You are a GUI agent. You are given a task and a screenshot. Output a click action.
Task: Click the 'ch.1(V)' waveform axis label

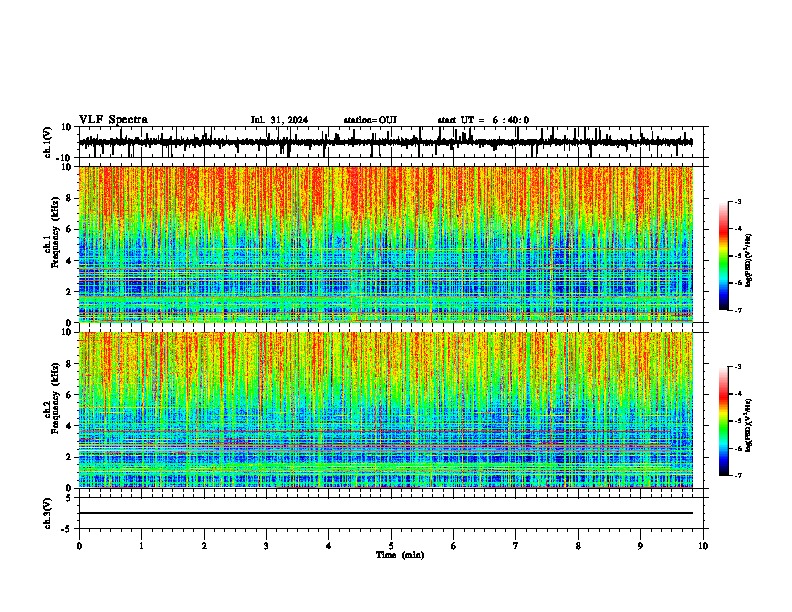pos(48,142)
